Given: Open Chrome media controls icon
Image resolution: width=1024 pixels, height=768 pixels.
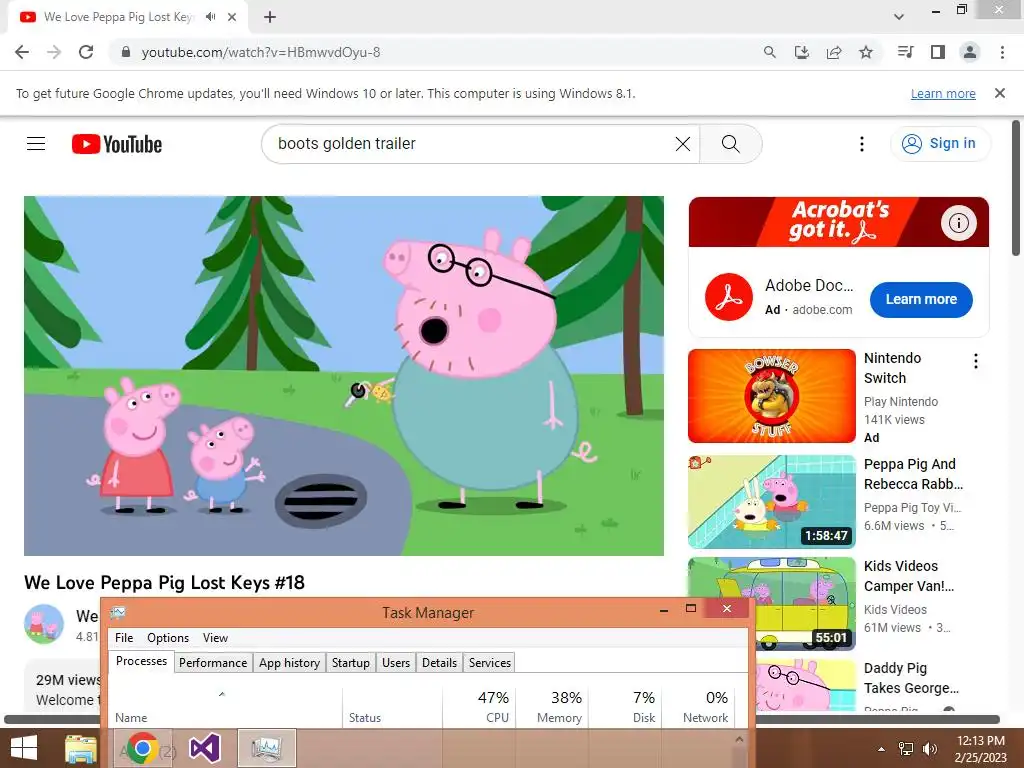Looking at the screenshot, I should (x=905, y=52).
